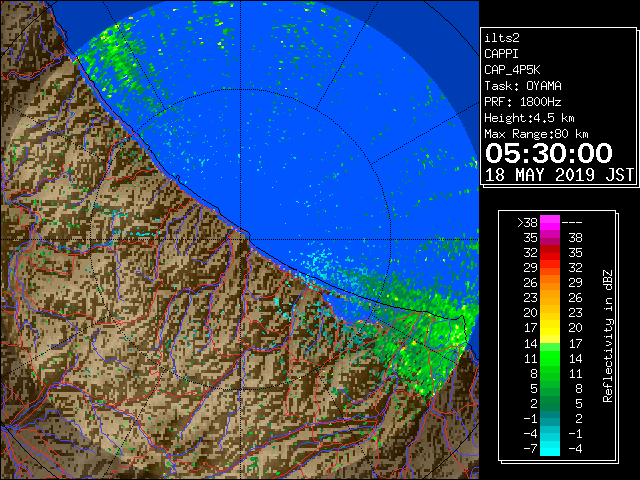Click the red 32–35 dBZ legend swatch
Screen dimensions: 640x480
coord(550,253)
